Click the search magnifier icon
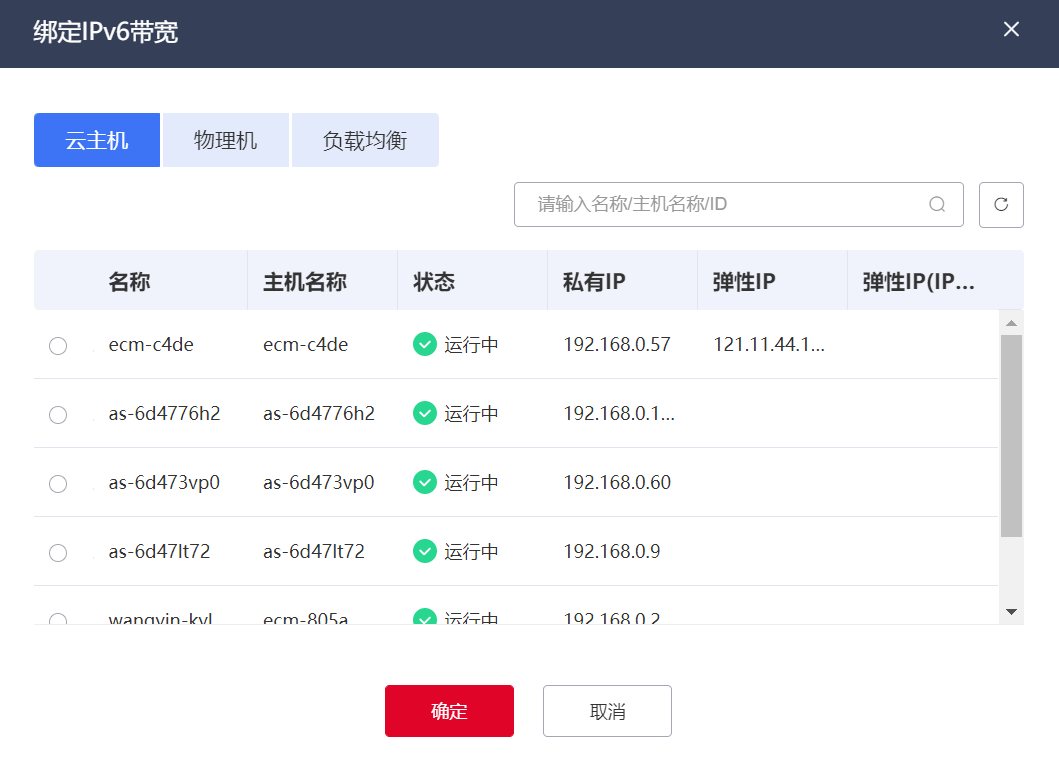This screenshot has height=773, width=1059. (x=937, y=204)
